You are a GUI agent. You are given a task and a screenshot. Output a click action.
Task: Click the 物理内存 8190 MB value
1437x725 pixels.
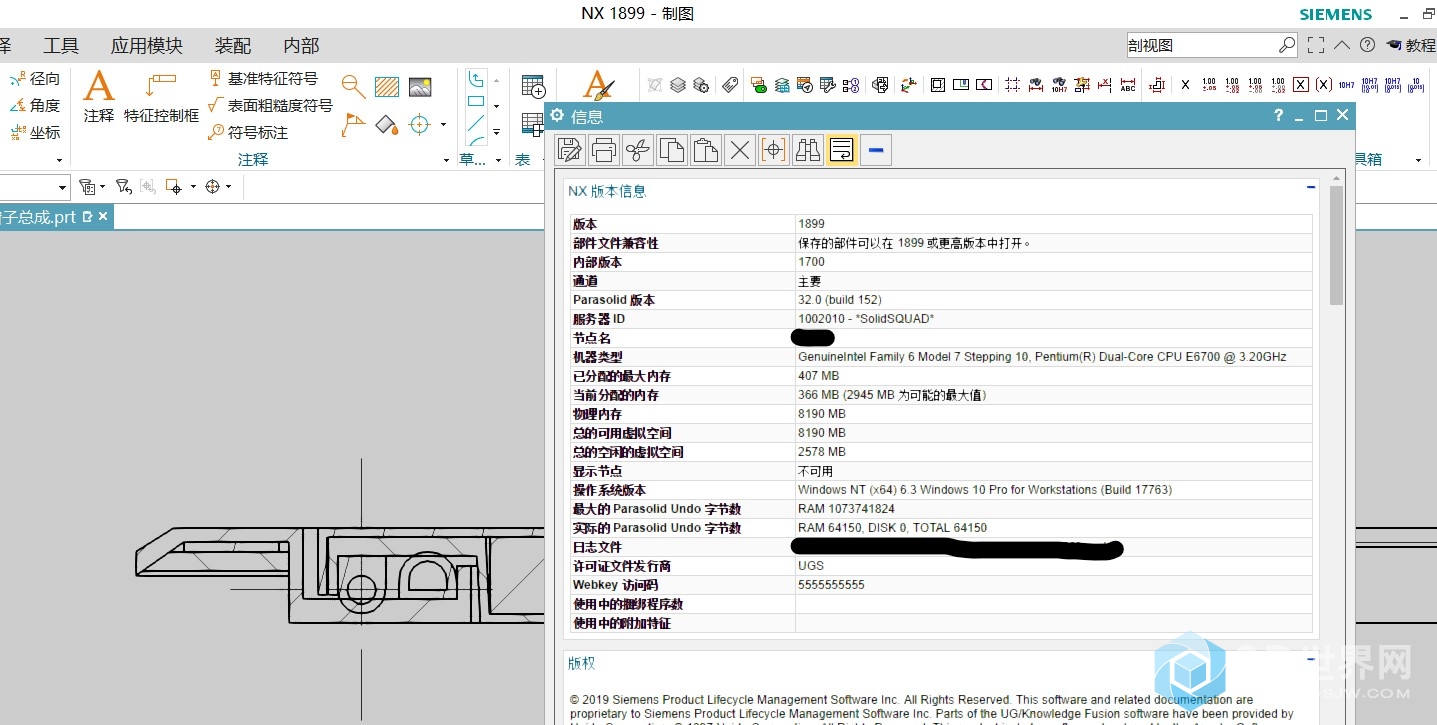[822, 413]
